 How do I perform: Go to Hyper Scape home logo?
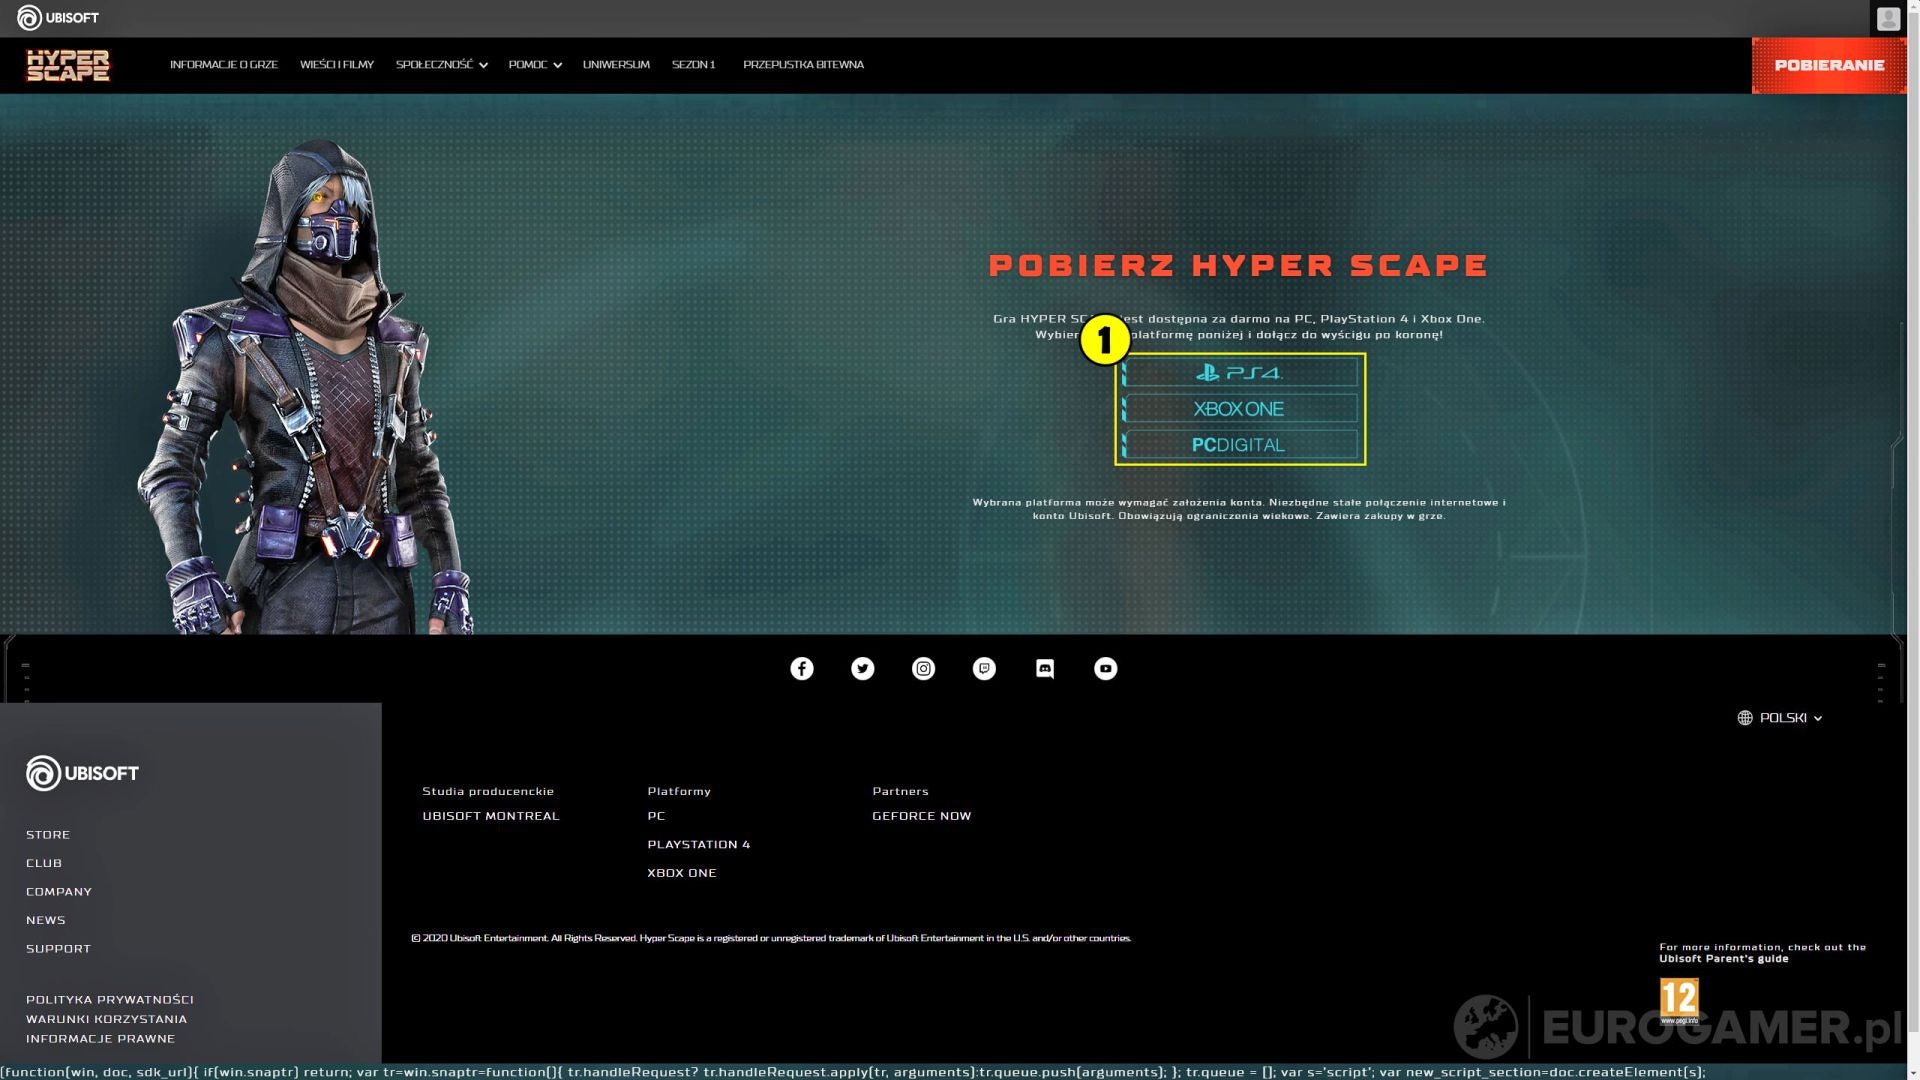point(68,65)
